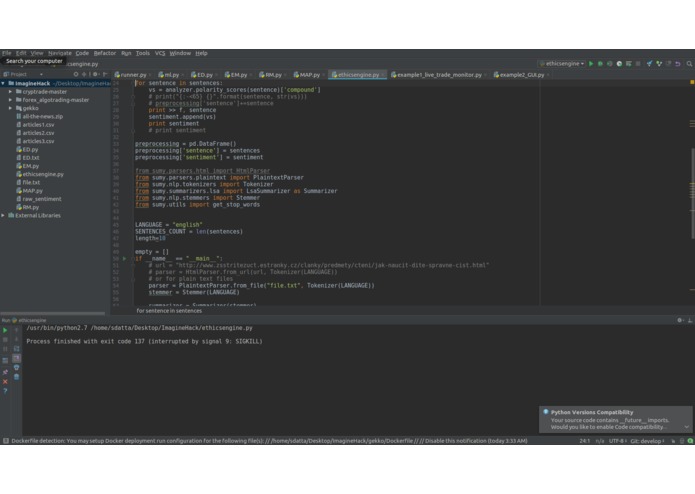Select all-the-news.zip in project tree
The height and width of the screenshot is (494, 695).
[x=43, y=117]
